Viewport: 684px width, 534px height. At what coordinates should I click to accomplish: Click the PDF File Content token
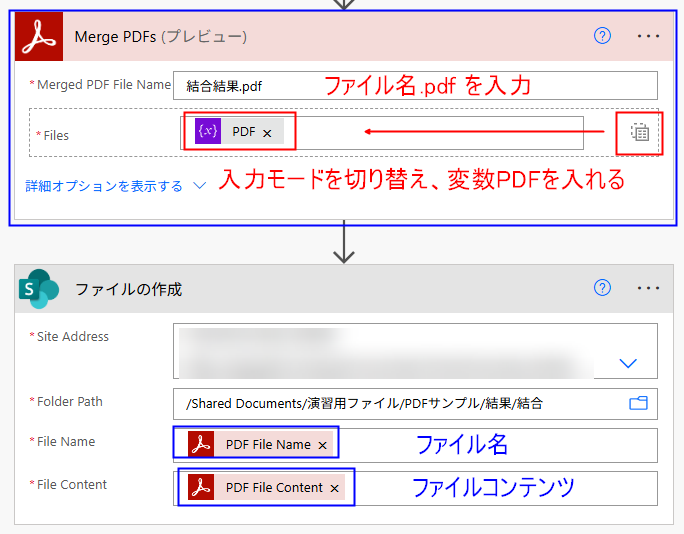pos(266,487)
